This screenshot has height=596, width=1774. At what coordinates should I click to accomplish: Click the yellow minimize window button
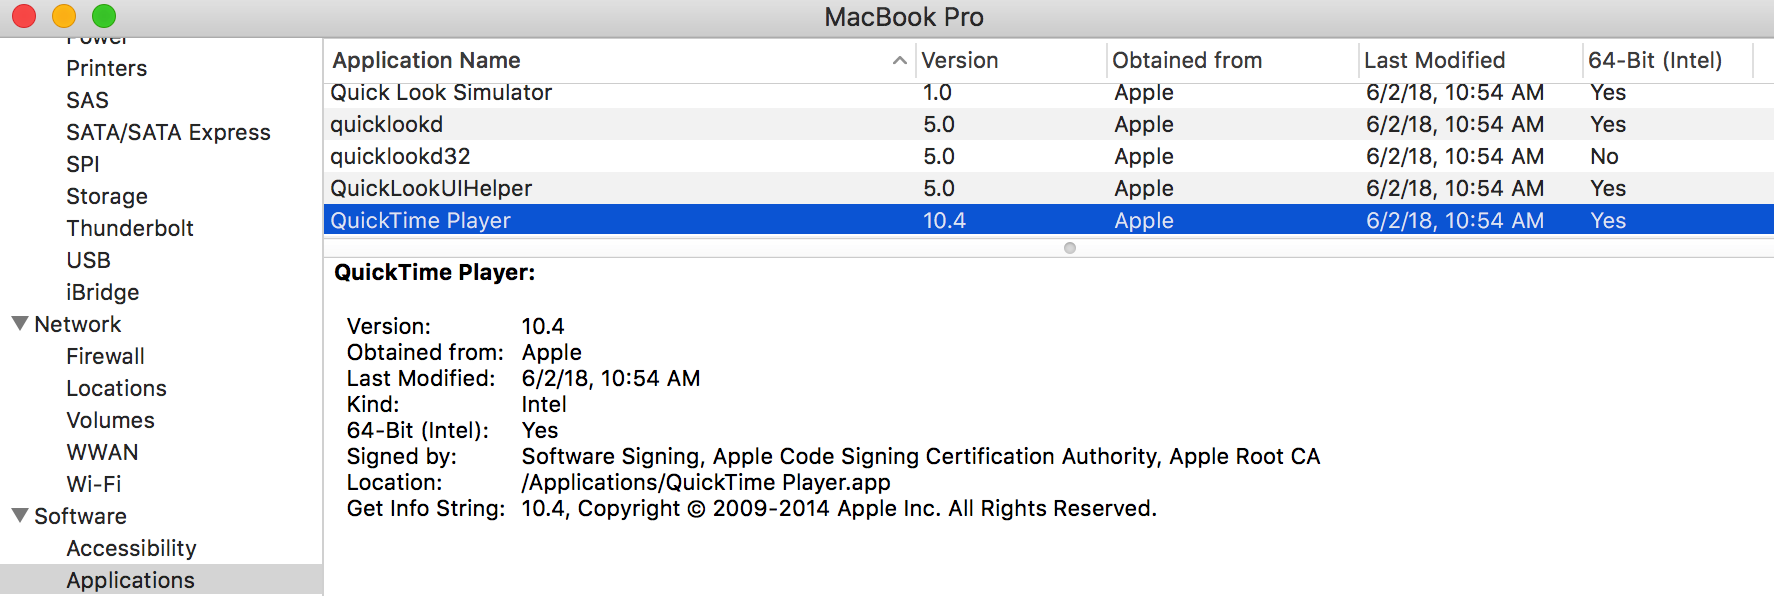[x=64, y=16]
